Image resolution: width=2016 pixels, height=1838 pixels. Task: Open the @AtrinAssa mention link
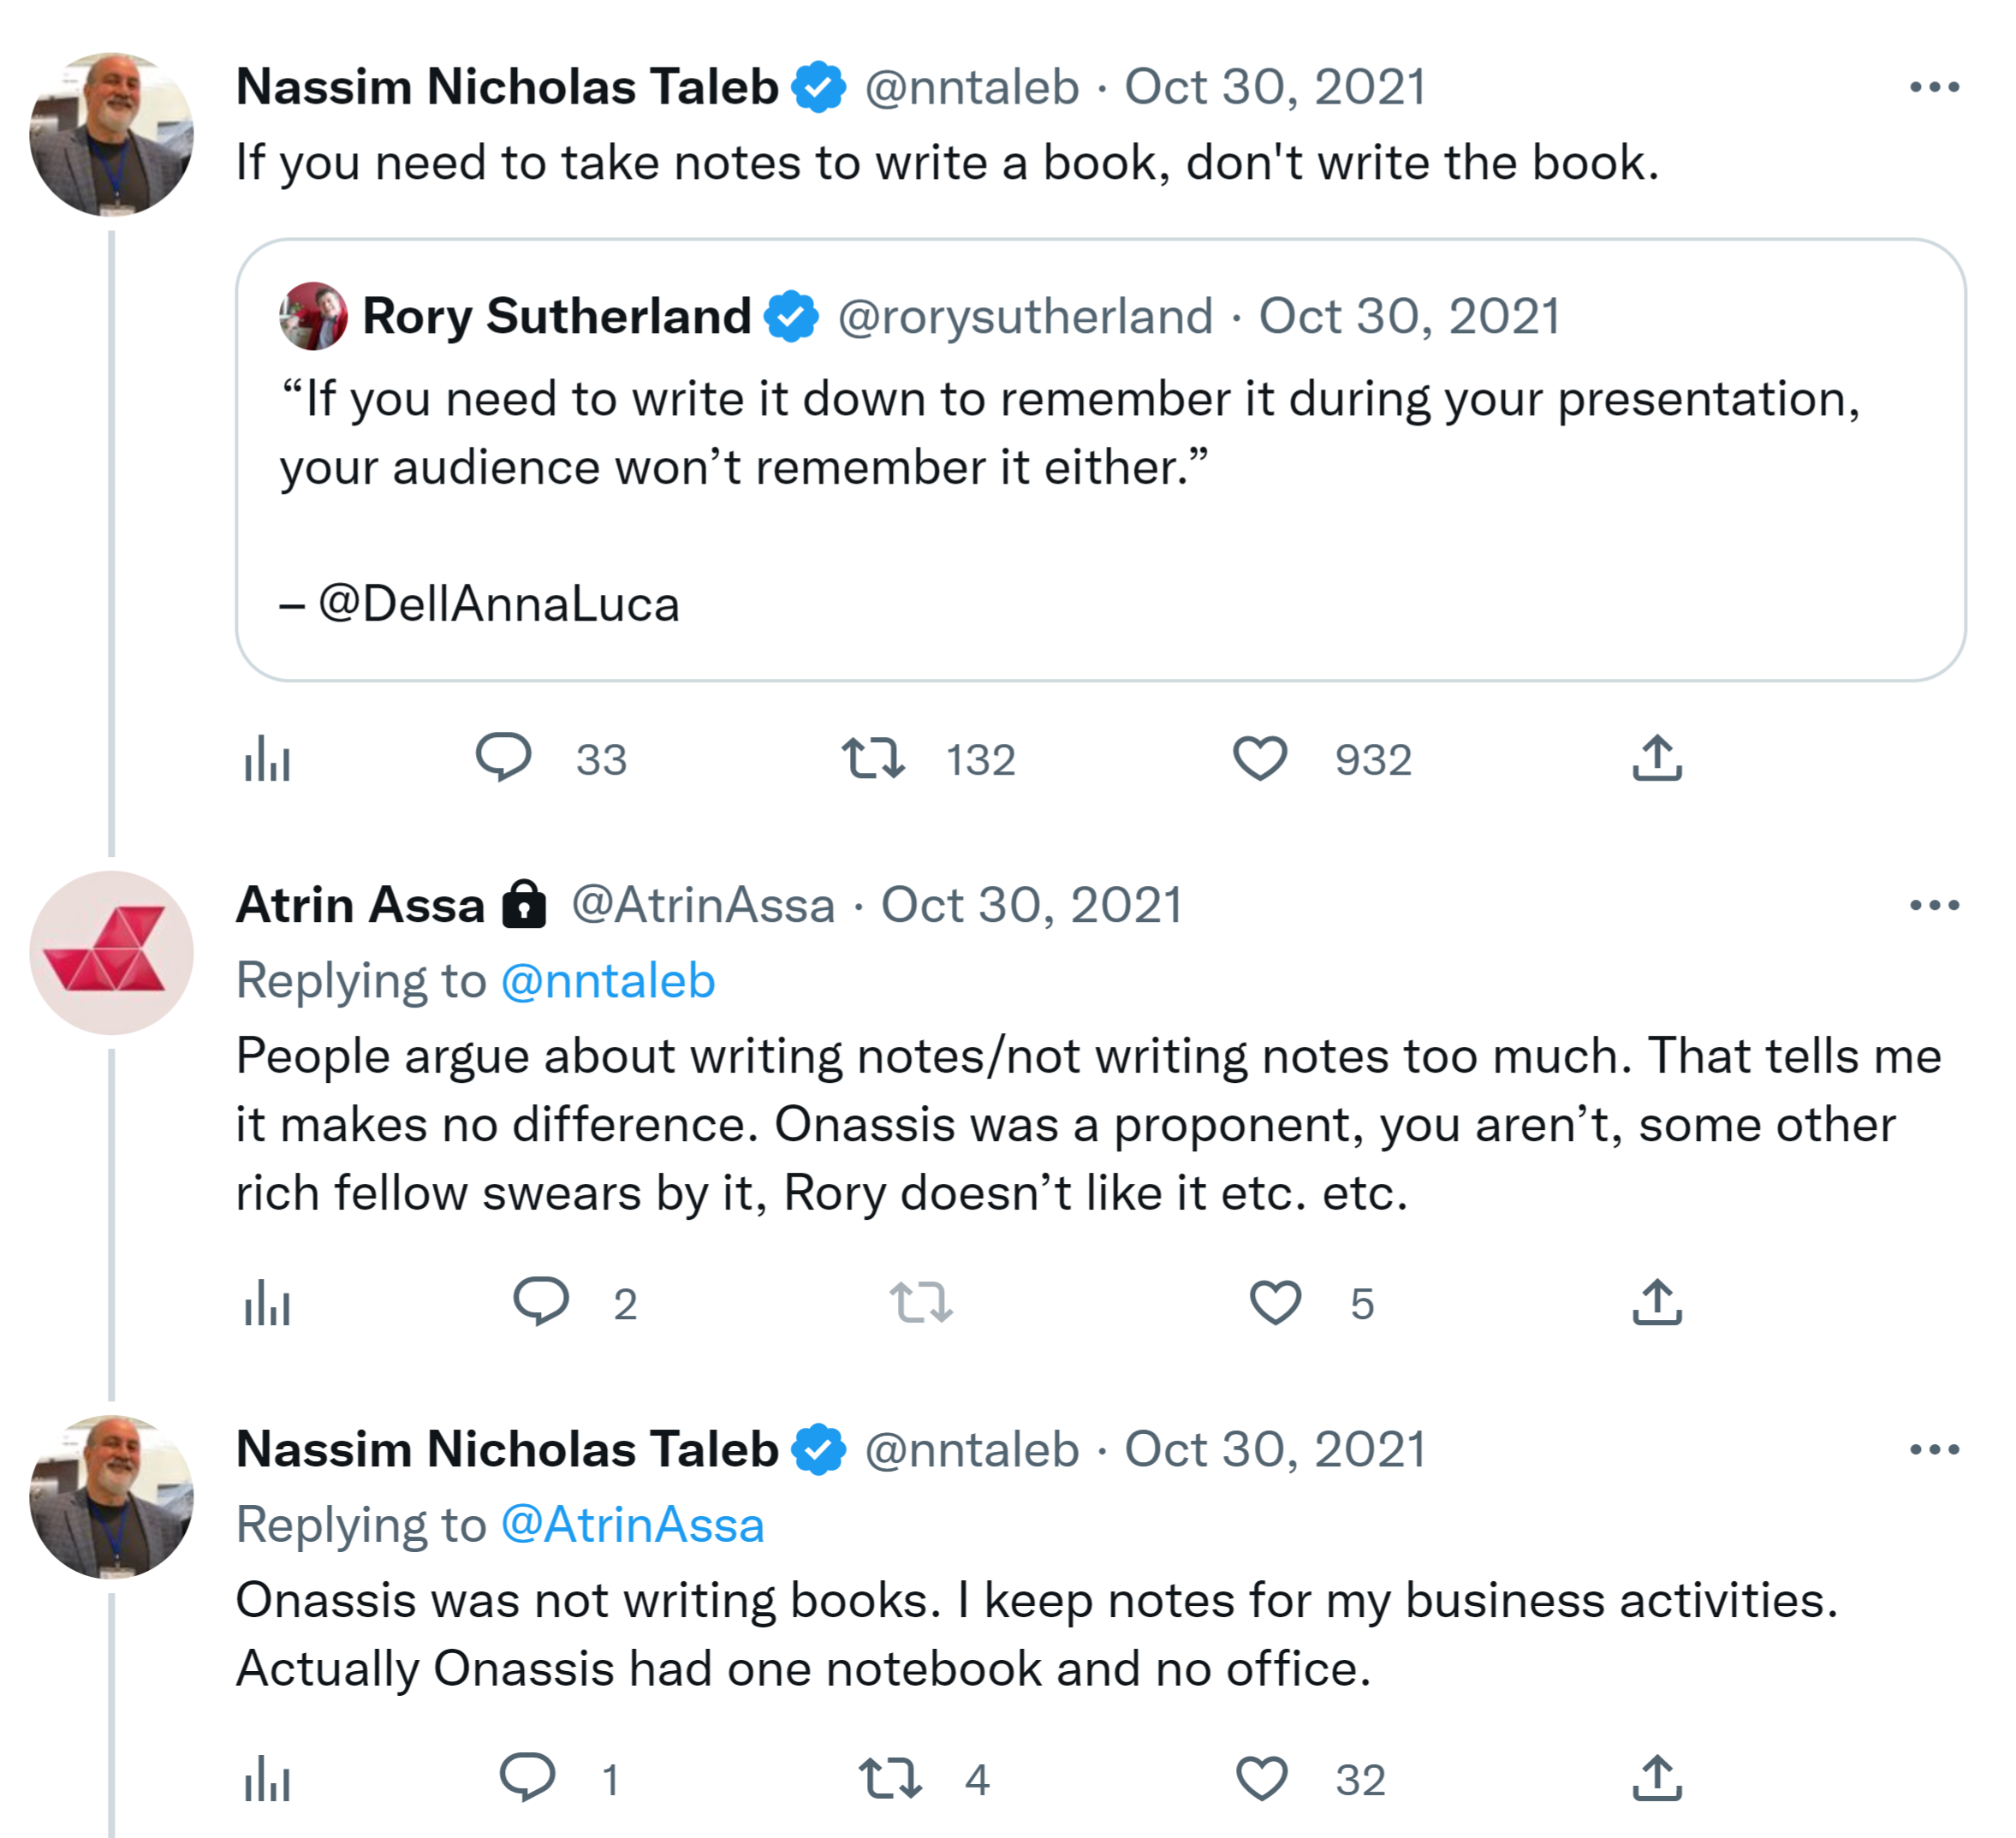point(632,1525)
